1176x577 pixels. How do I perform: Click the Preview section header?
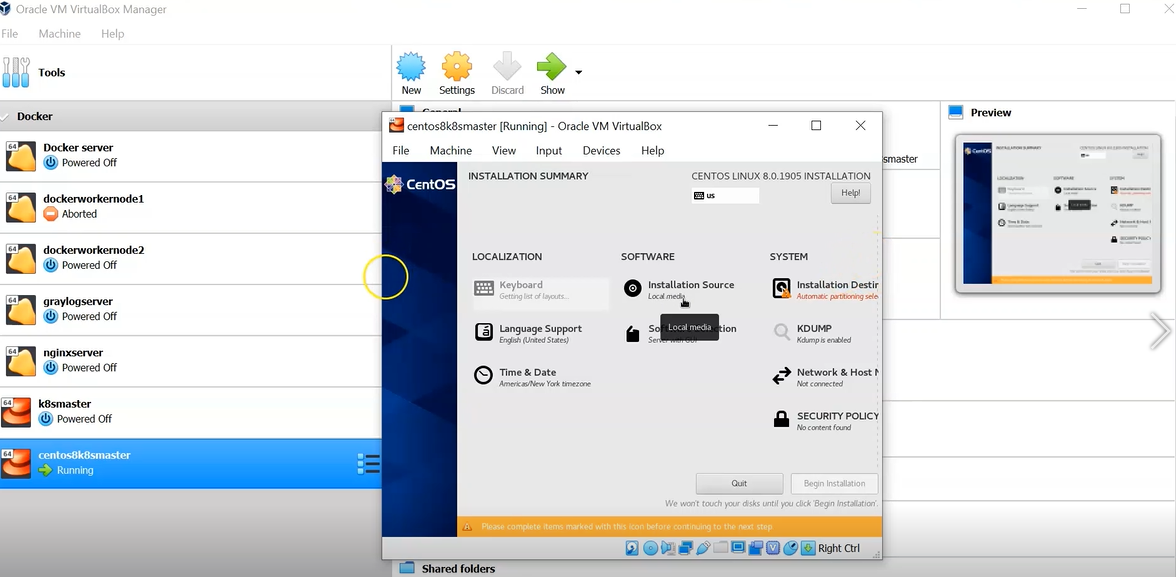[x=991, y=113]
